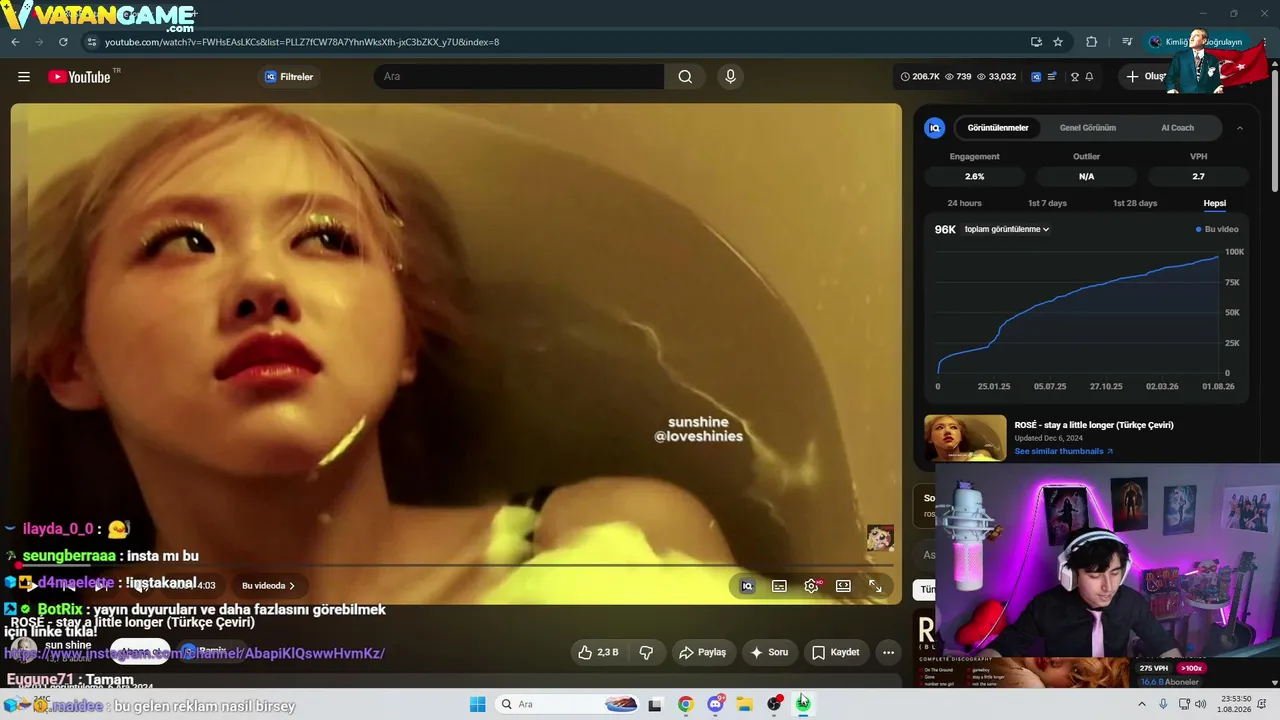Open the See similar thumbnails link
Screen dimensions: 1280x720
(1063, 451)
